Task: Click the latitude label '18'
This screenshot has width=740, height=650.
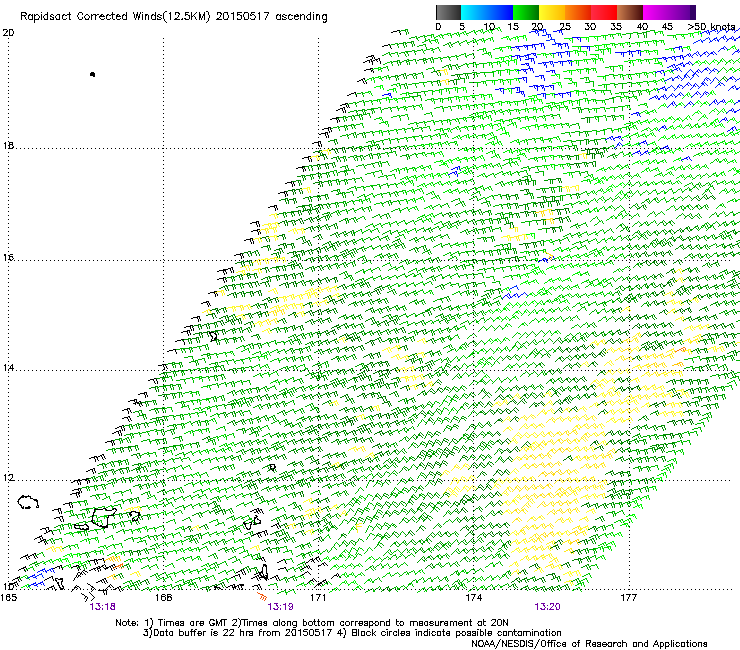Action: (8, 145)
